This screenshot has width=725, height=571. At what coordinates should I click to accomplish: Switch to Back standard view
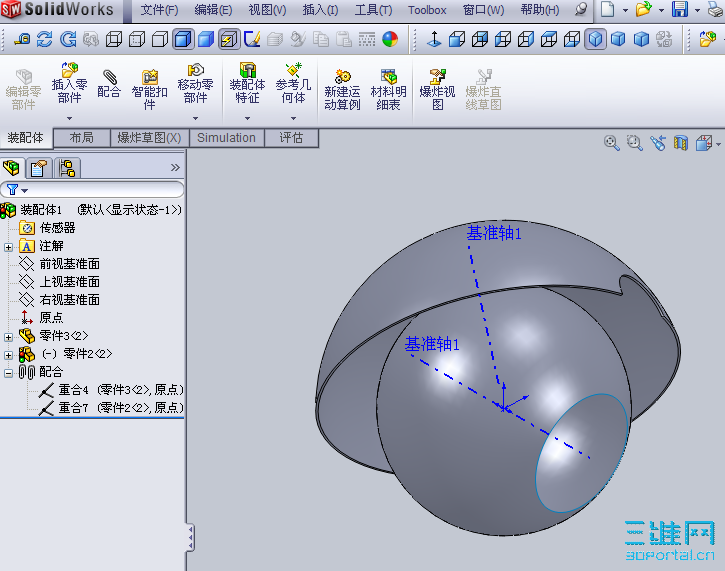(479, 39)
